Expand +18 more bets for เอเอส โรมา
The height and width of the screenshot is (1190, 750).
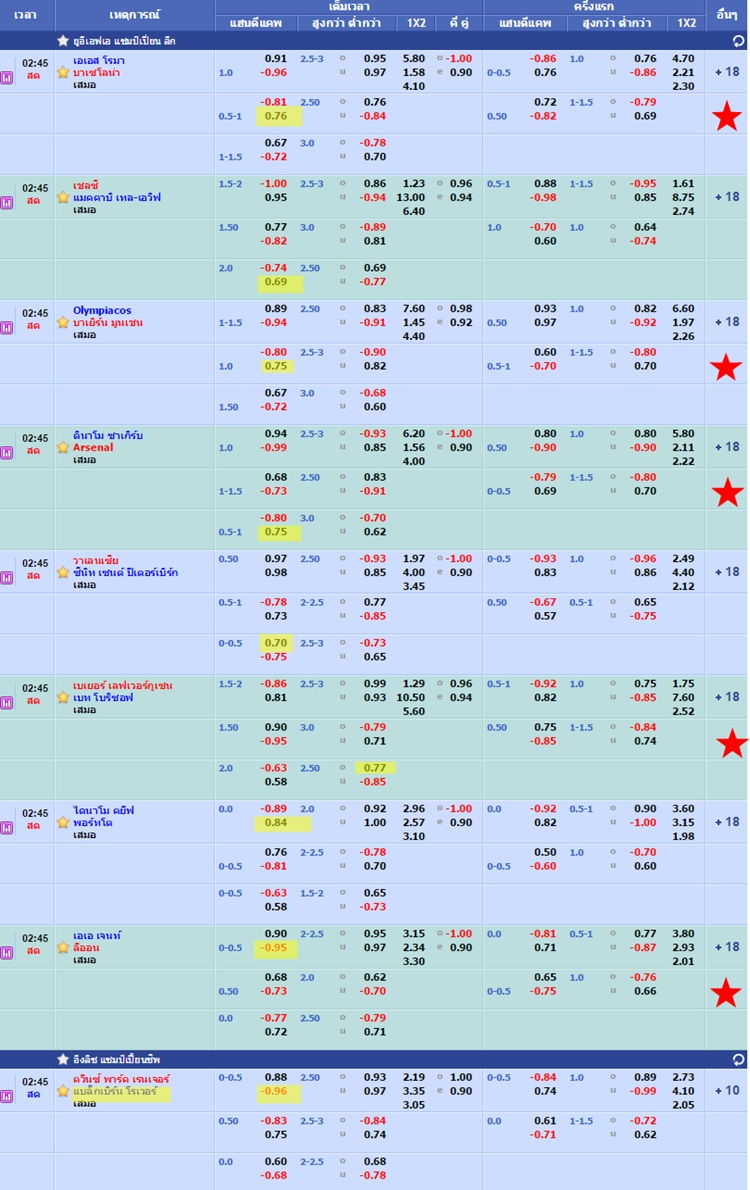pyautogui.click(x=726, y=72)
